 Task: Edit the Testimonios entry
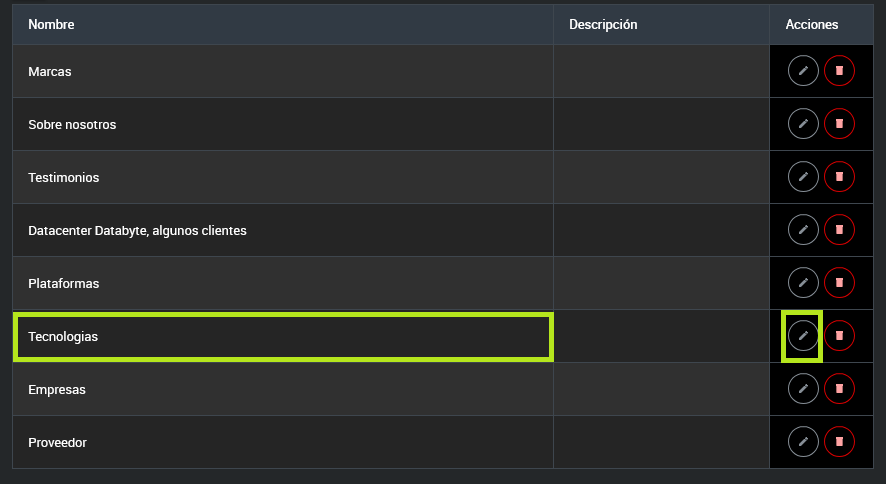click(x=803, y=177)
